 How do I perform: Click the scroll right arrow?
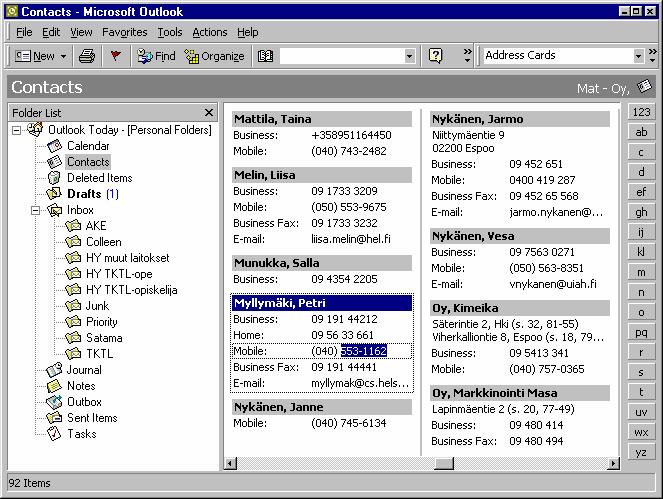pos(613,463)
